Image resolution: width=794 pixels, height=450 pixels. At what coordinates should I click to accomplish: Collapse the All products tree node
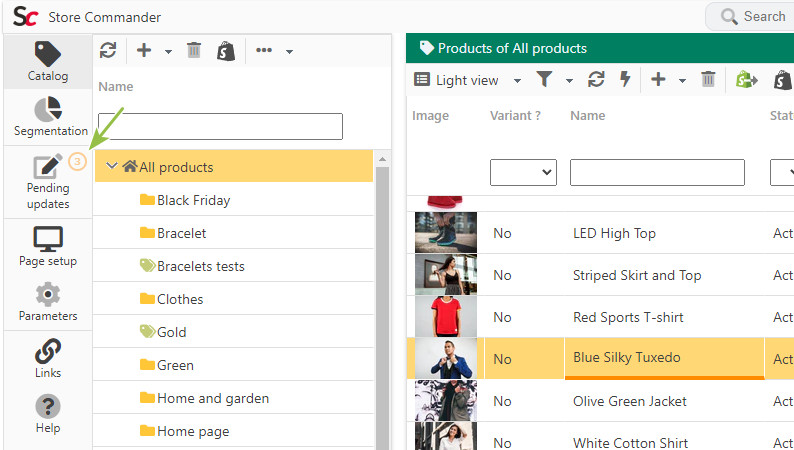pyautogui.click(x=112, y=166)
